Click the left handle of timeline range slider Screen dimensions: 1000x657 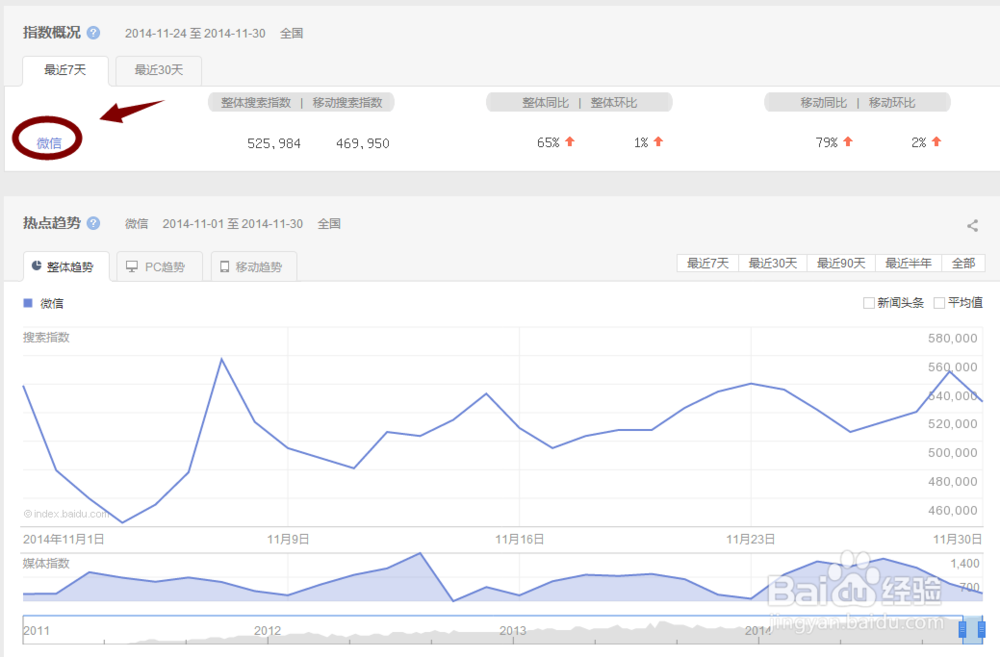point(962,630)
